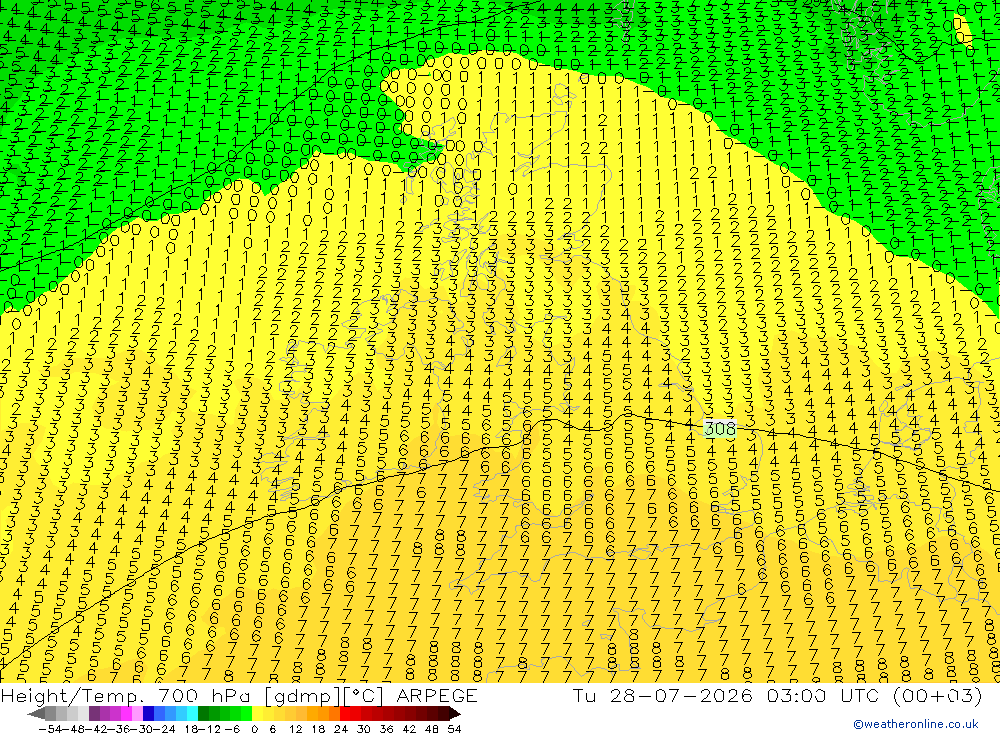Click the '(00+03)' forecast run label
The image size is (1000, 733).
click(938, 695)
